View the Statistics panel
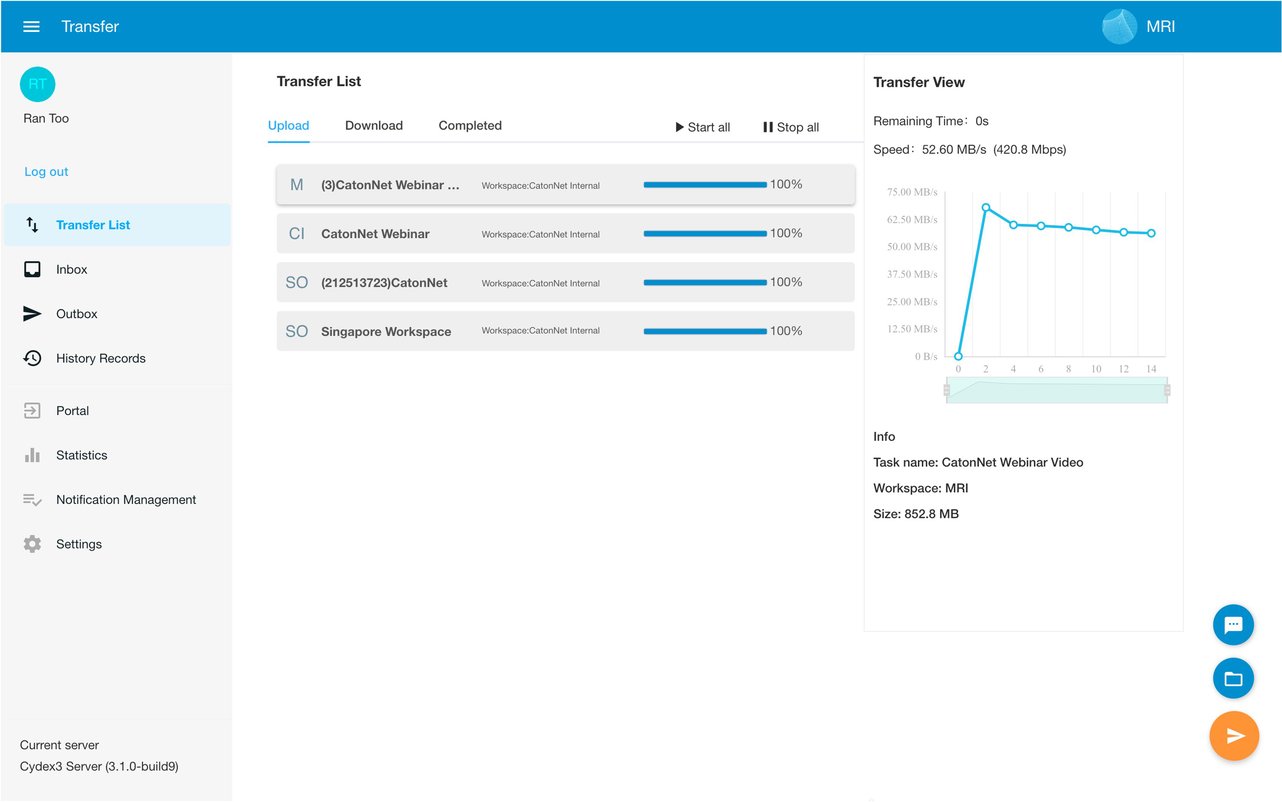 tap(81, 455)
